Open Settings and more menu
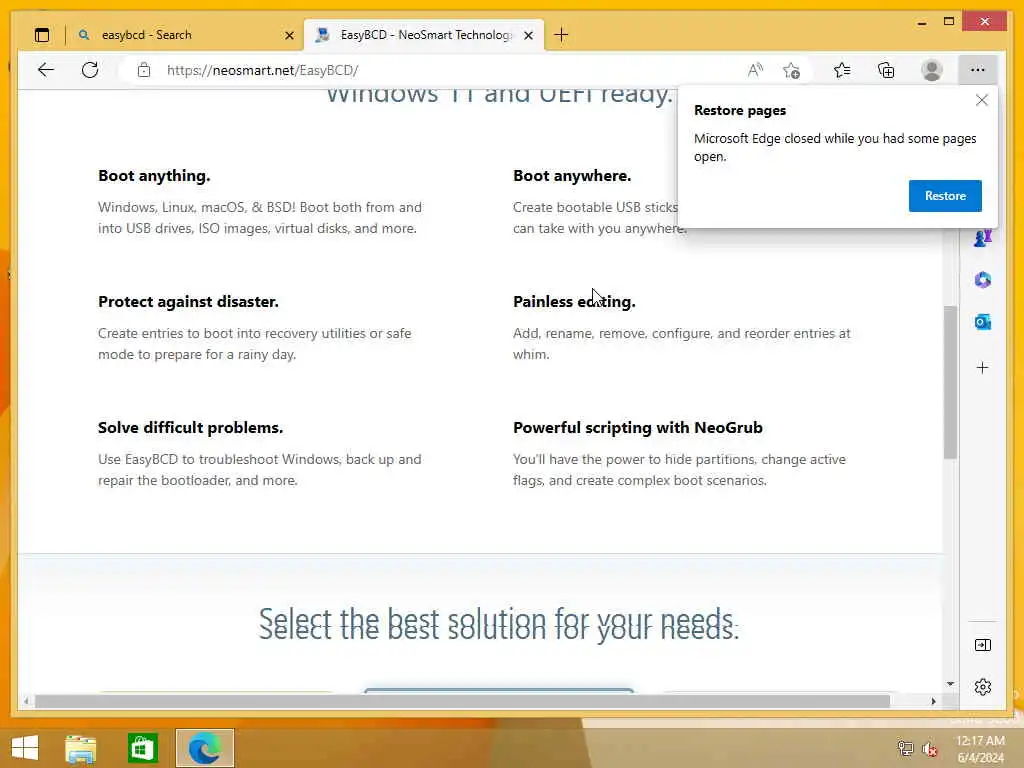Image resolution: width=1024 pixels, height=768 pixels. click(x=977, y=70)
